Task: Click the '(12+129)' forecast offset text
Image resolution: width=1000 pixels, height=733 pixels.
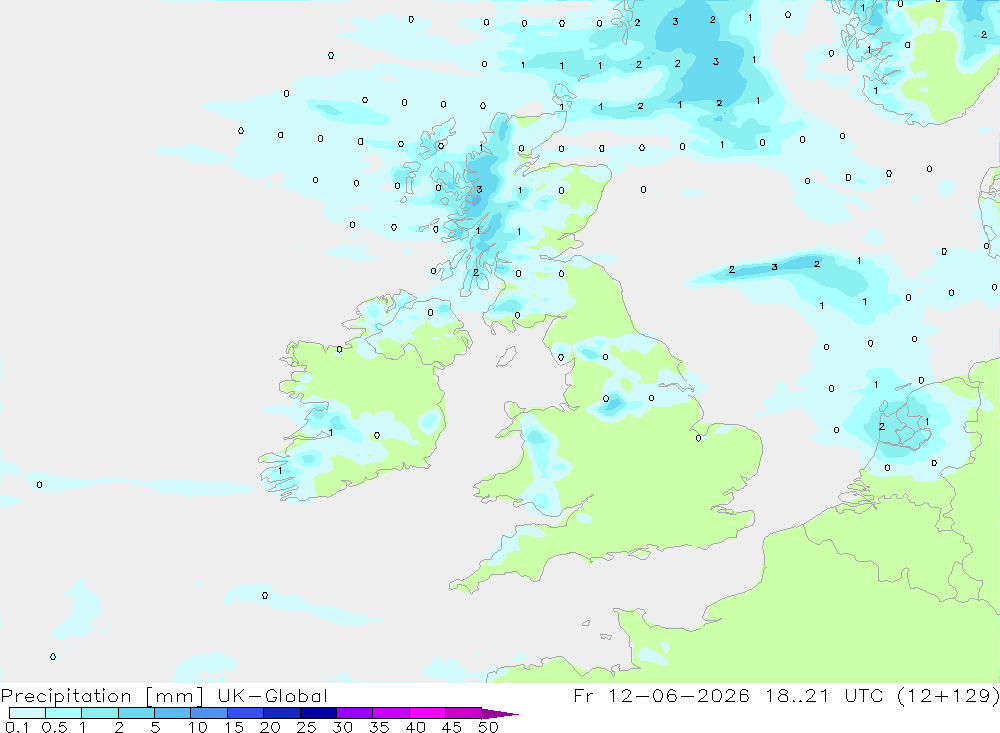Action: point(948,695)
